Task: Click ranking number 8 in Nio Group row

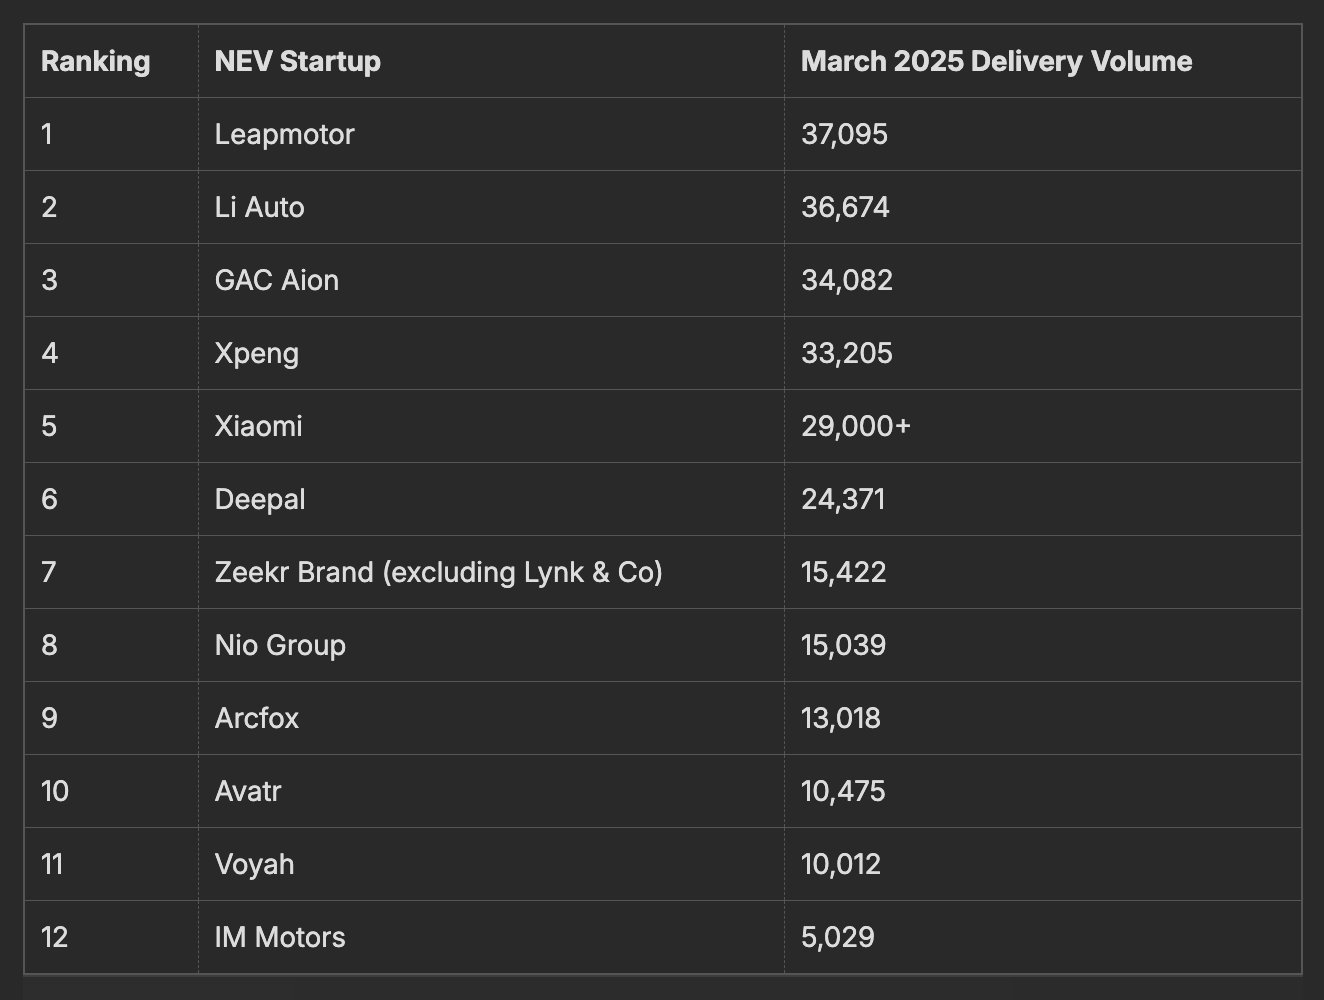Action: (x=49, y=645)
